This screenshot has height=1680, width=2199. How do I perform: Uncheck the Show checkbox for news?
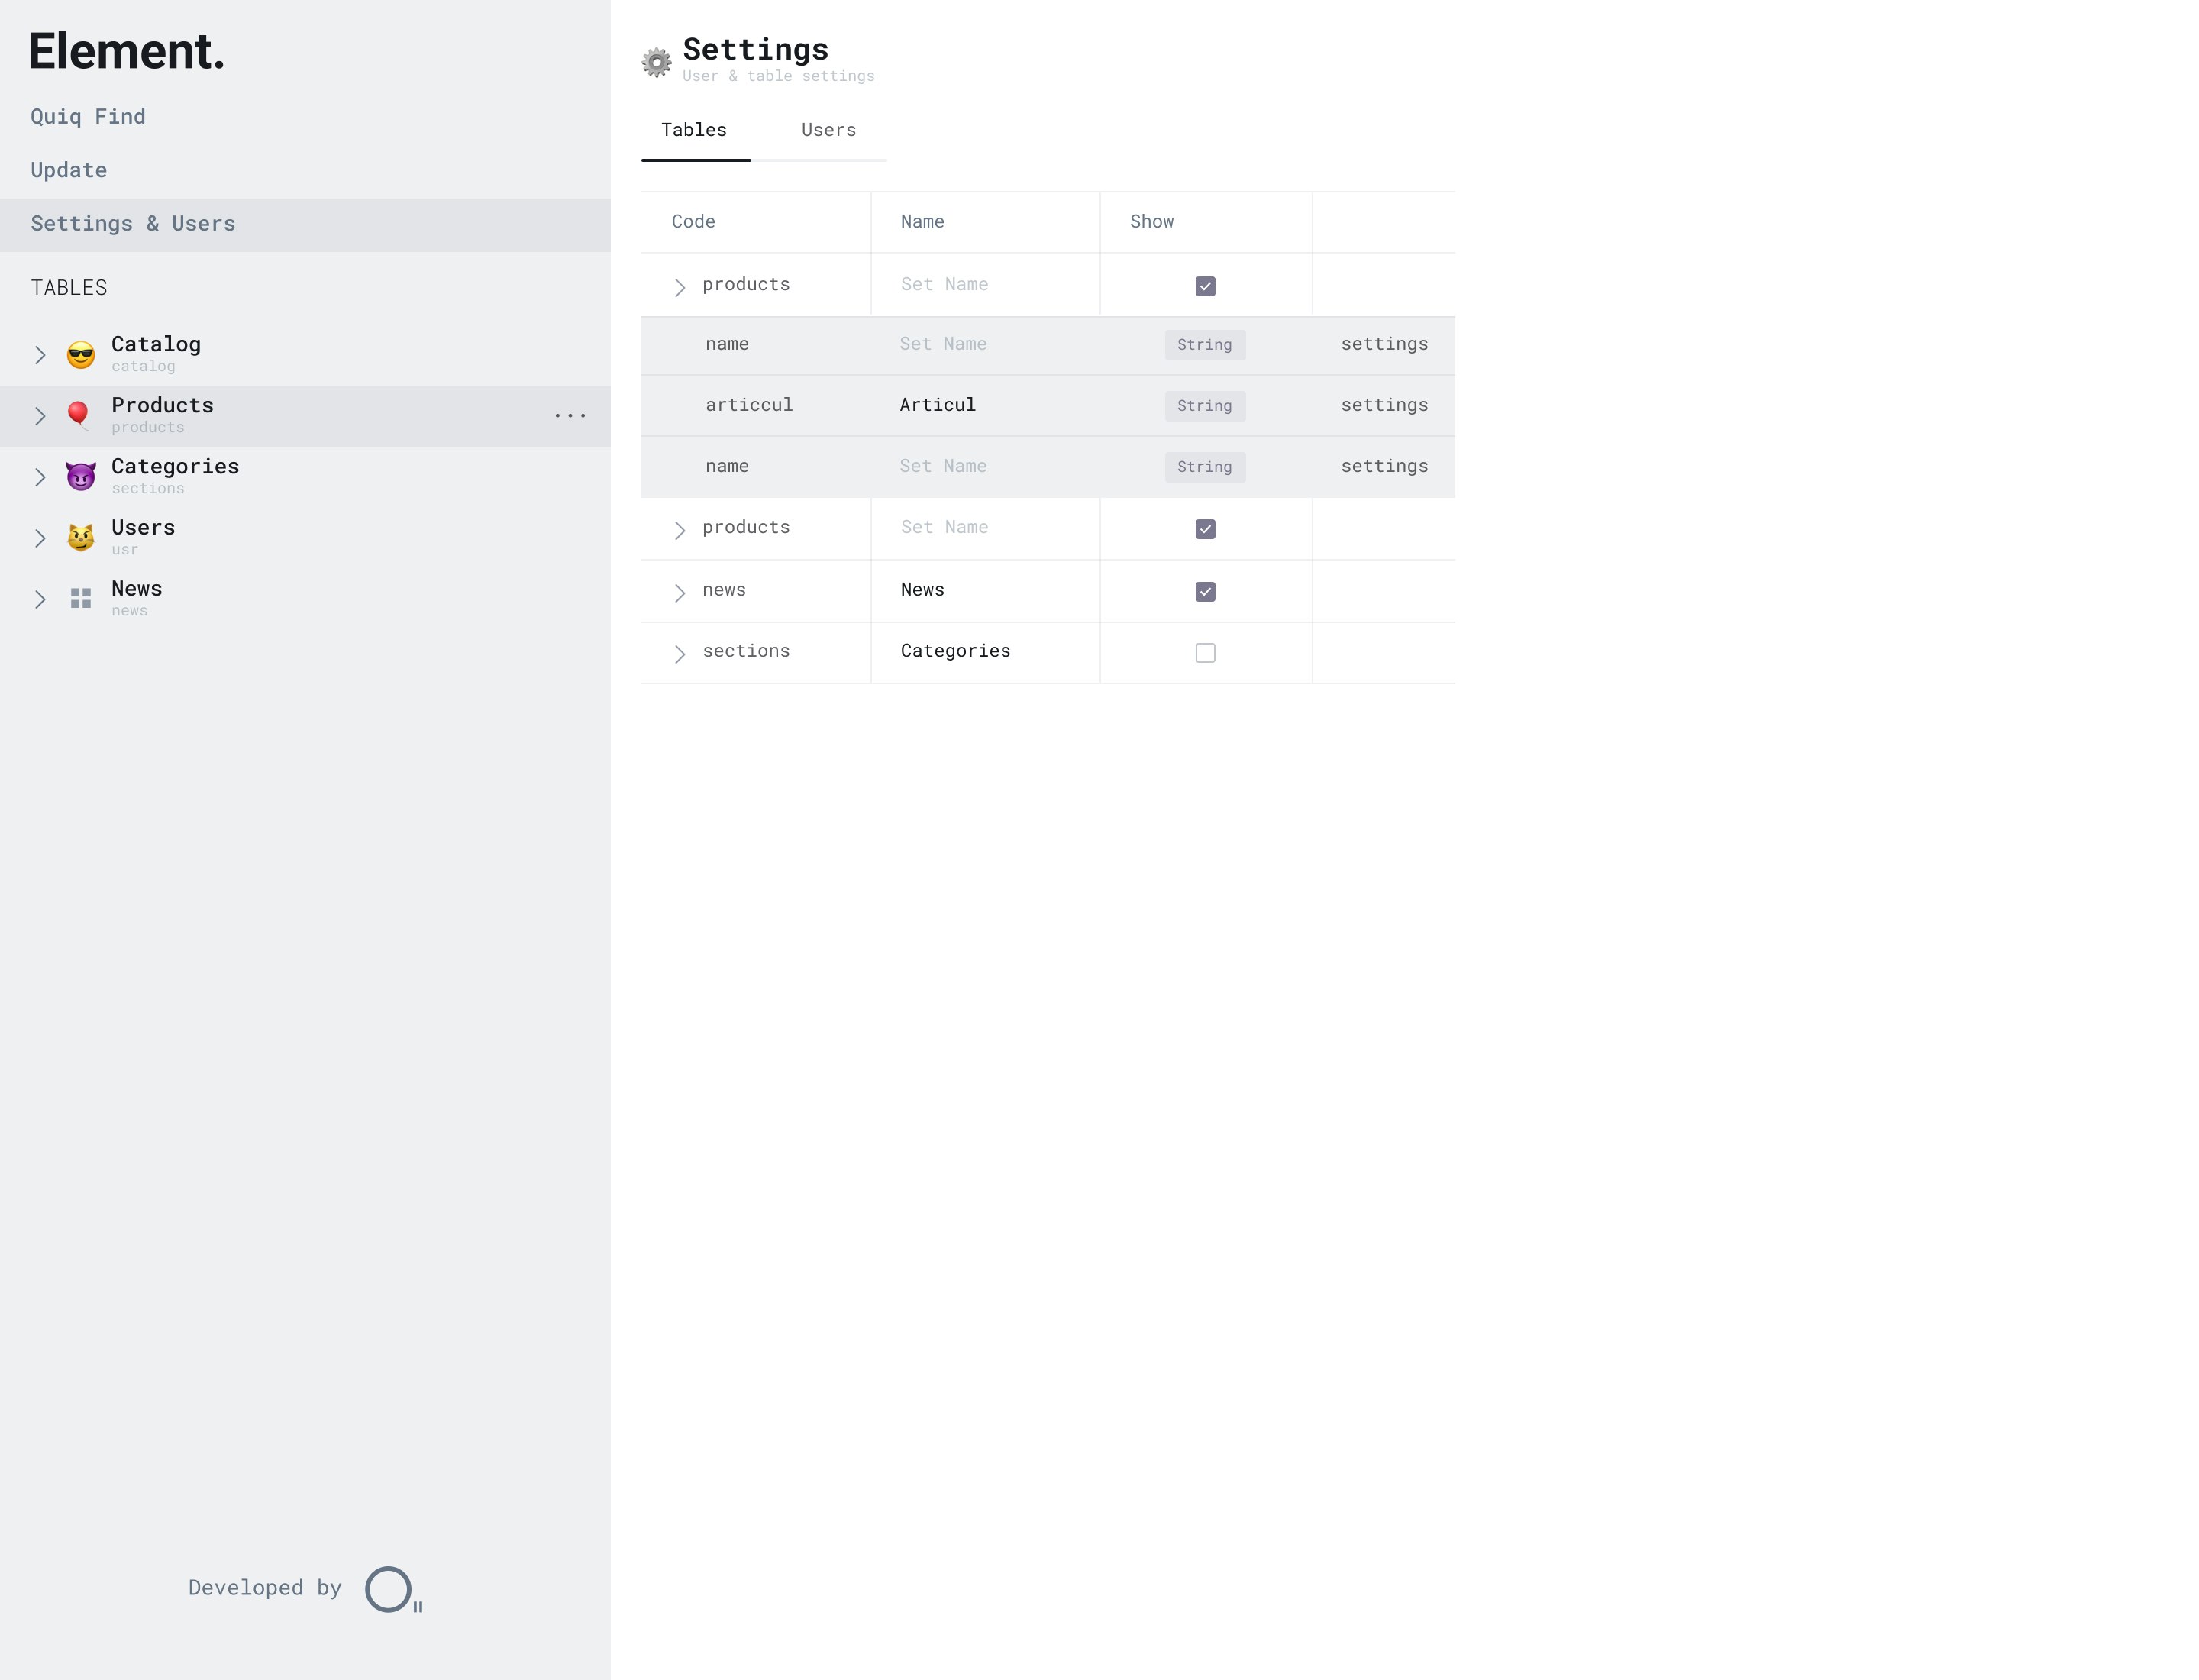click(1205, 592)
